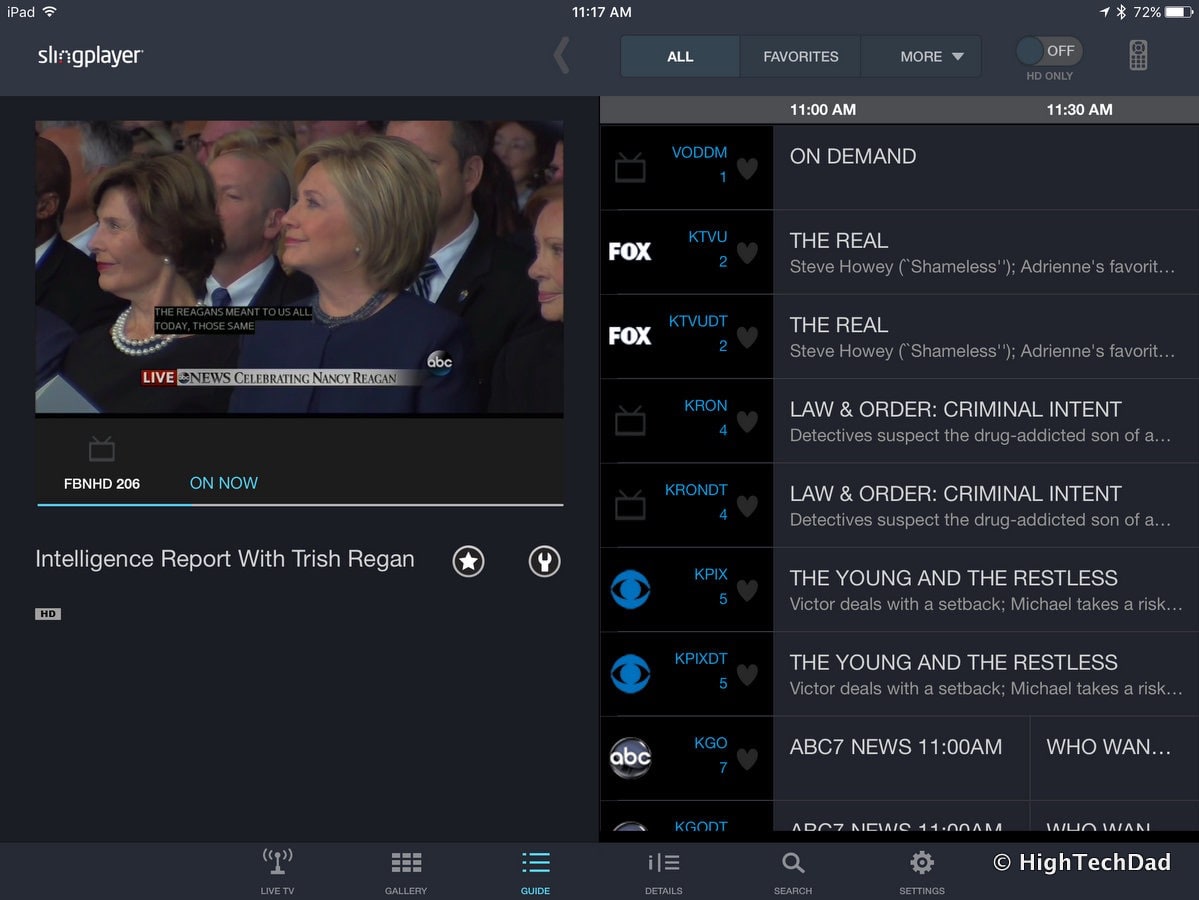
Task: Open the remote control icon
Action: click(x=1138, y=55)
